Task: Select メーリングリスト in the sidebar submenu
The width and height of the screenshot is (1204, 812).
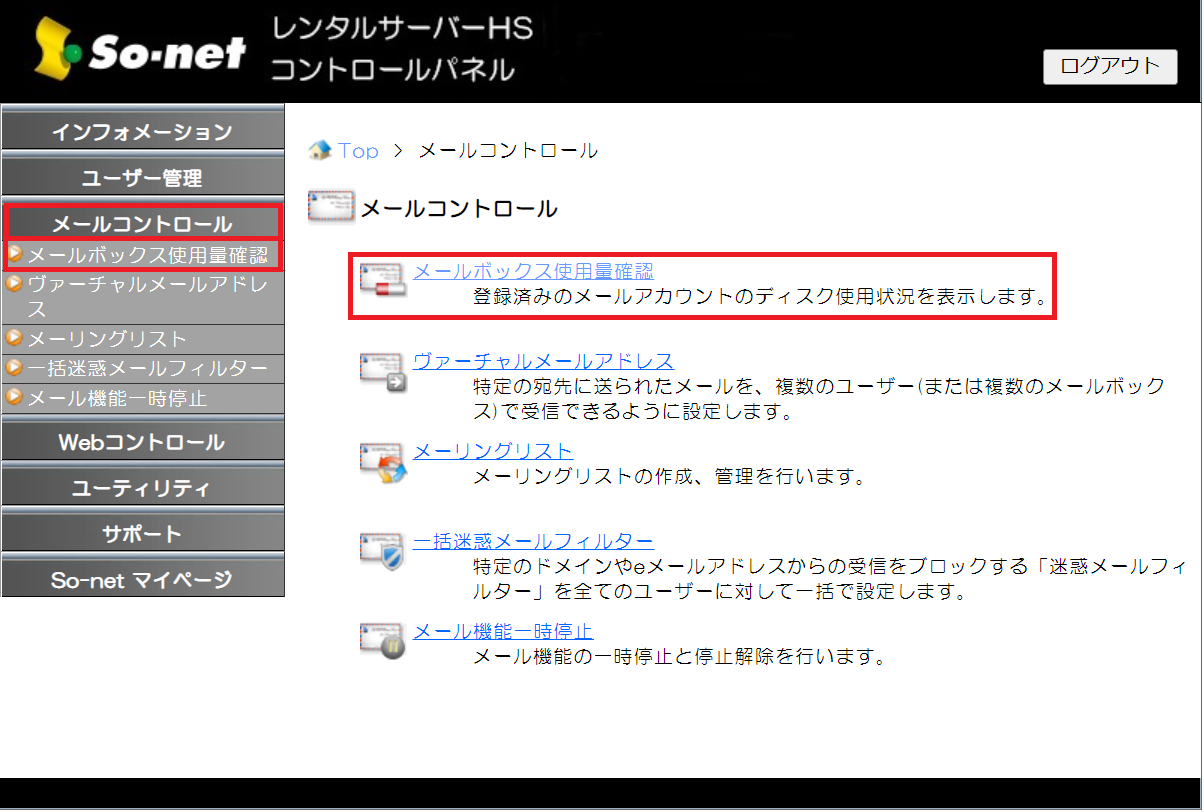Action: (107, 339)
